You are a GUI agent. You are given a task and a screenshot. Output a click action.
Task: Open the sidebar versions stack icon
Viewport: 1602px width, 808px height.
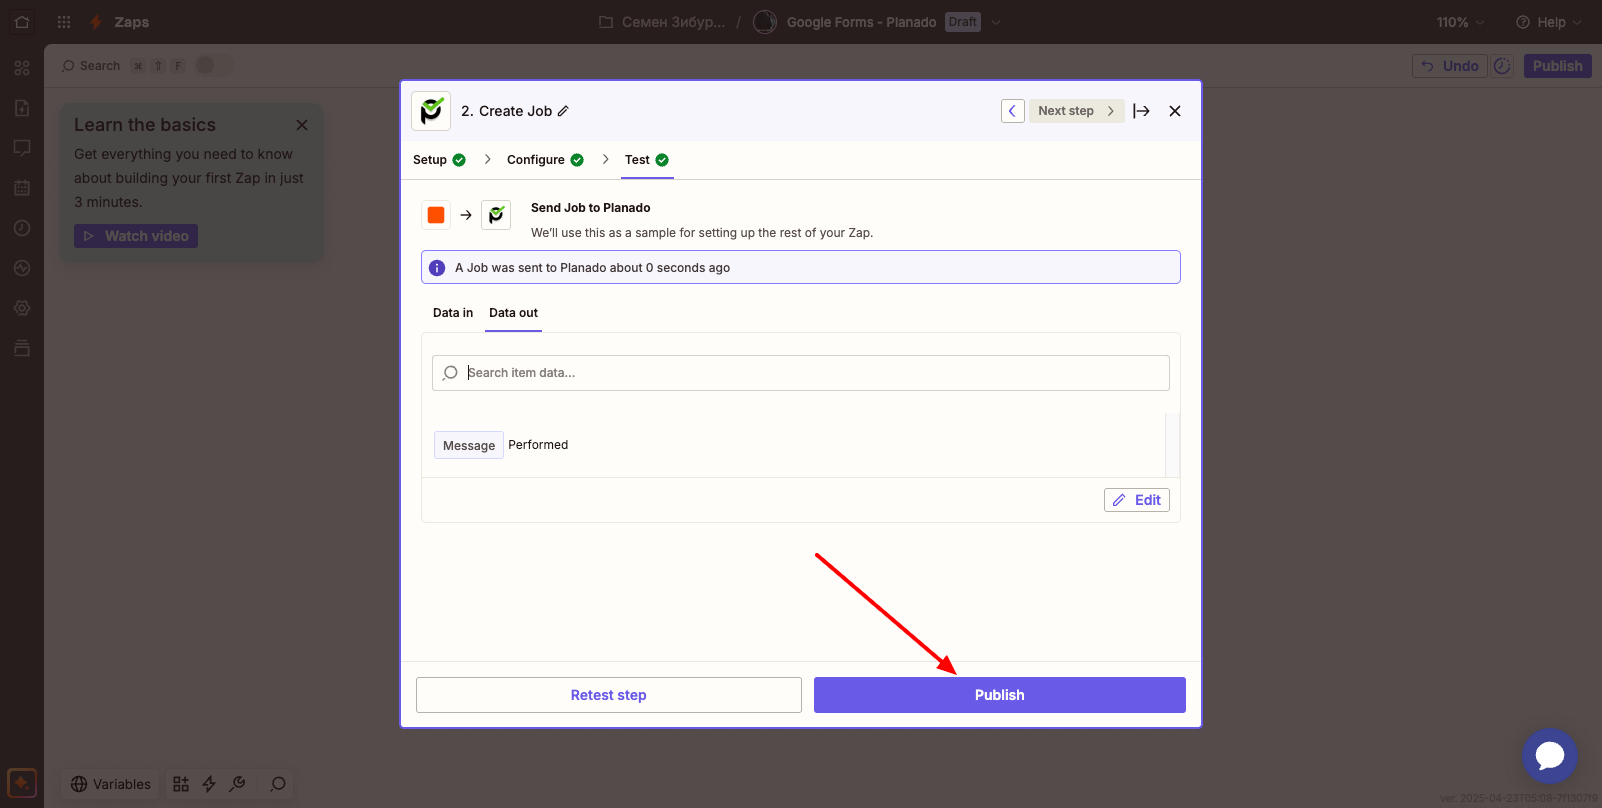point(22,348)
